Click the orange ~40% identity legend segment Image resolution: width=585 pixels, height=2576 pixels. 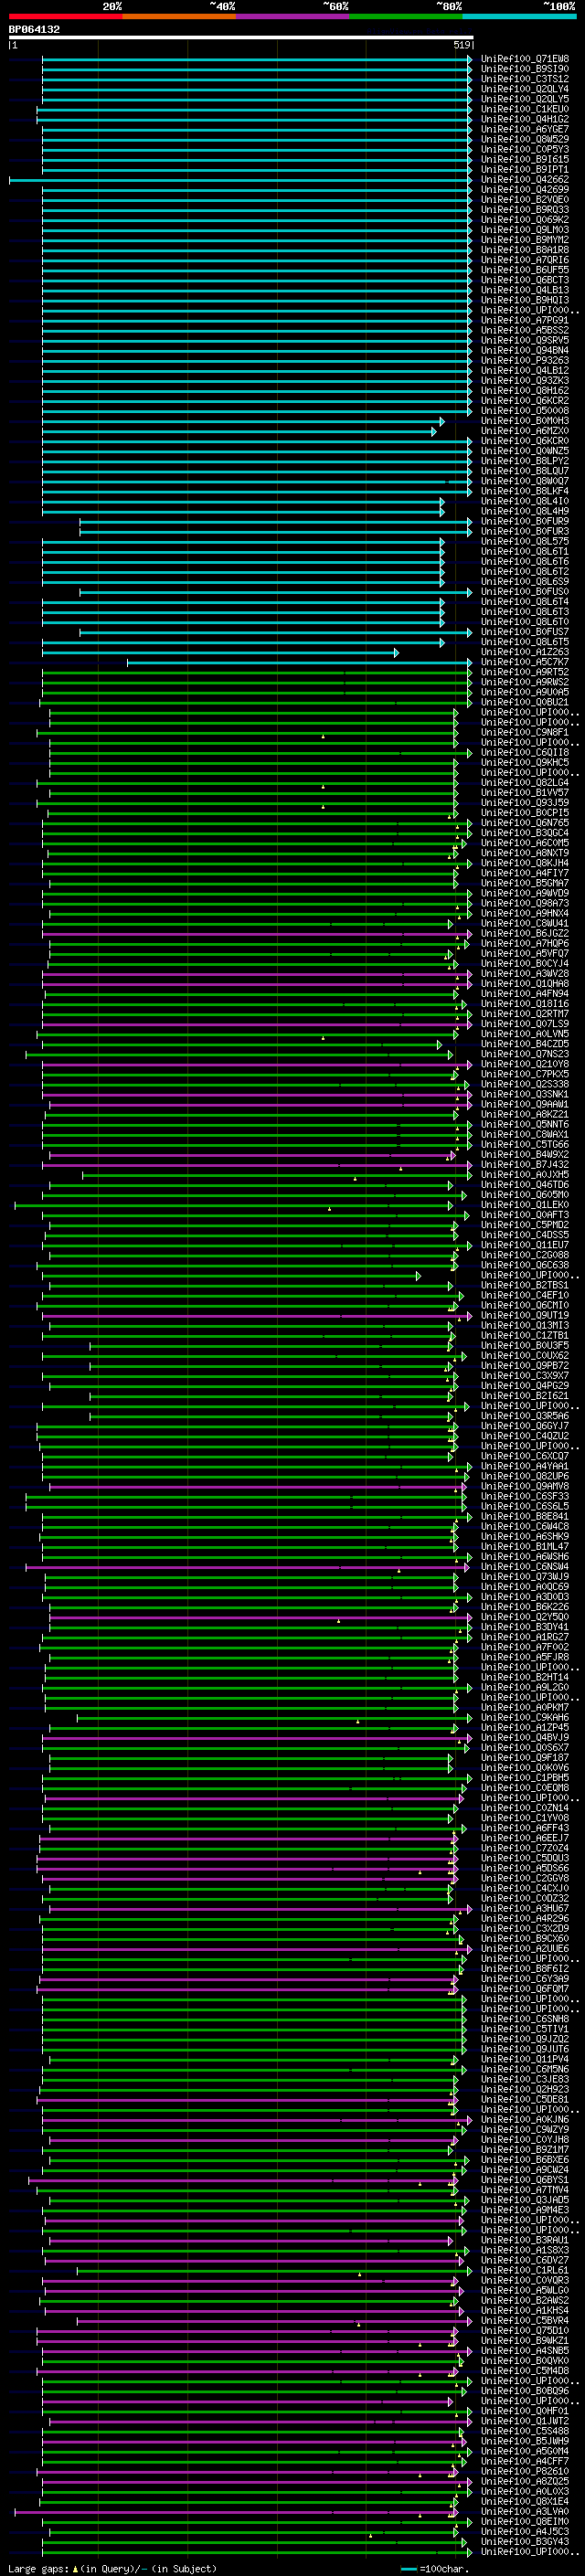pyautogui.click(x=179, y=16)
